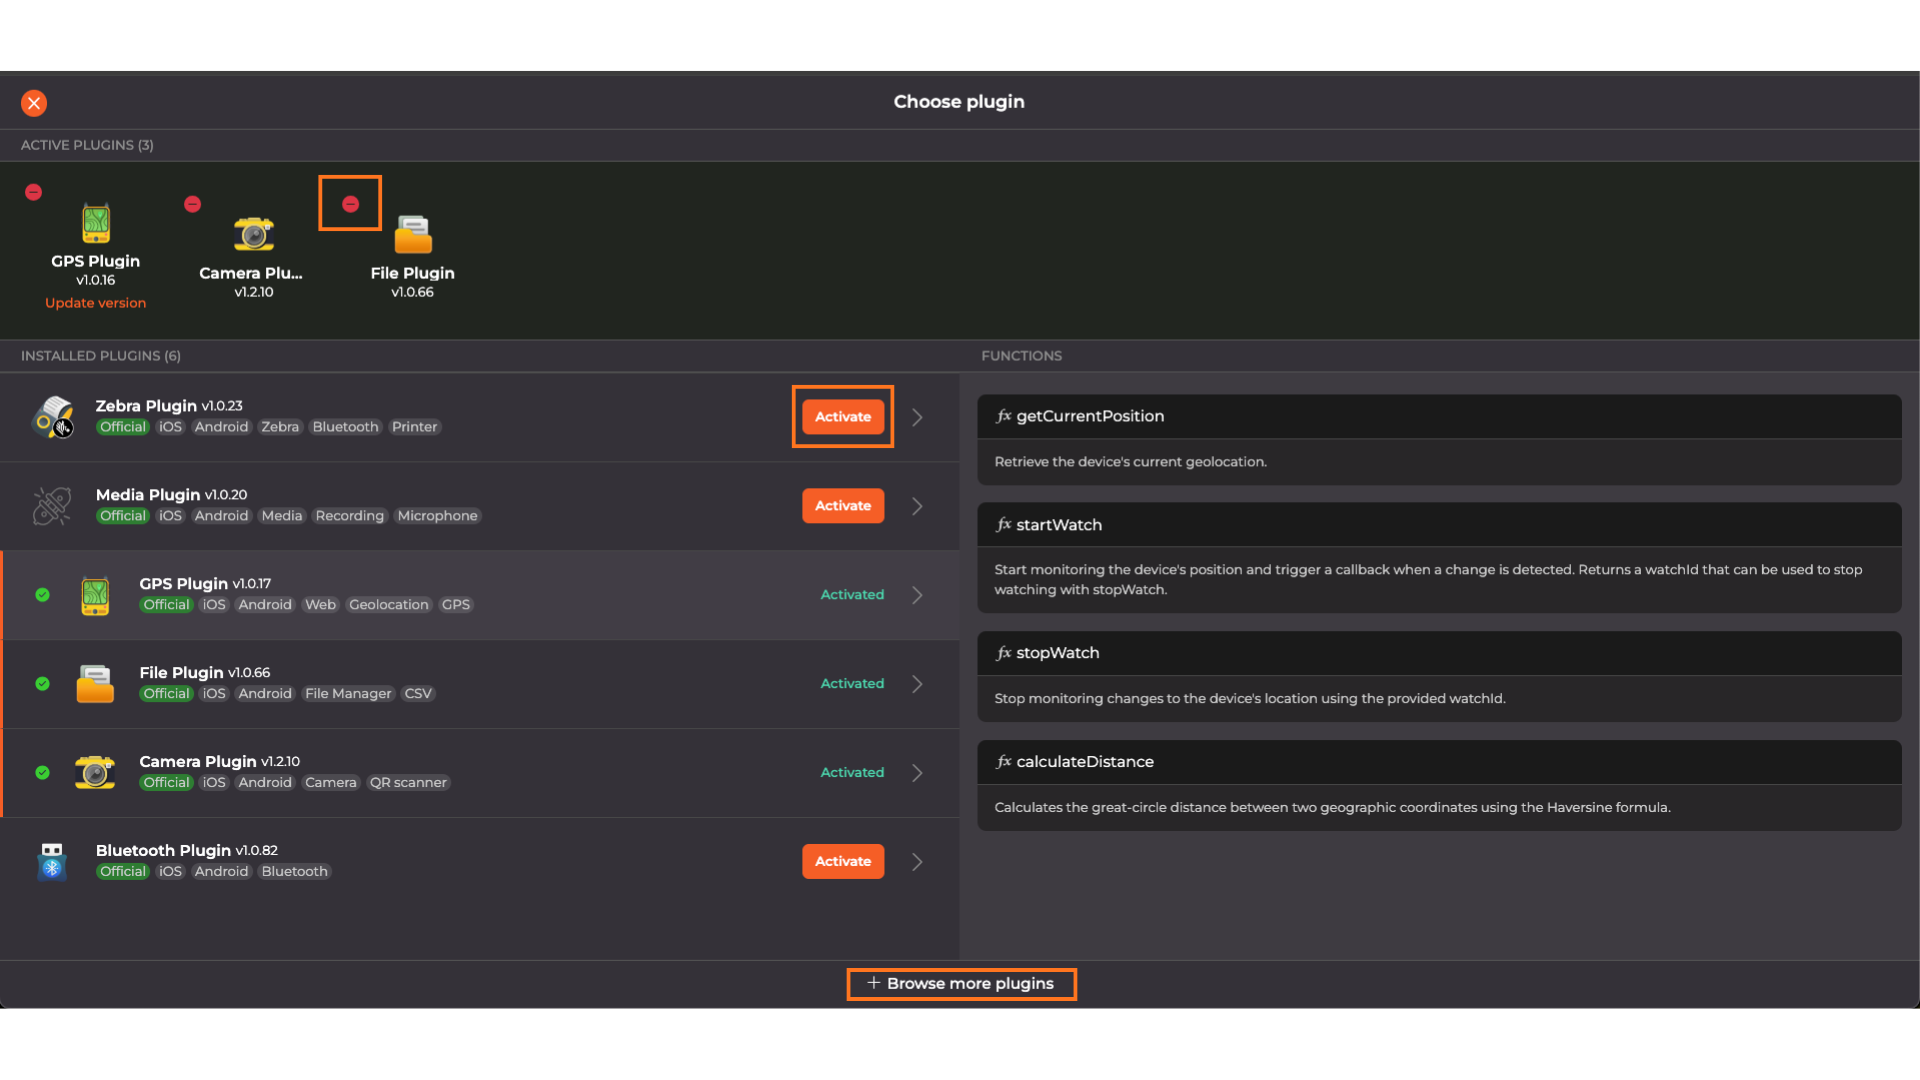
Task: Toggle the green check on the GPS Plugin row
Action: click(x=42, y=595)
